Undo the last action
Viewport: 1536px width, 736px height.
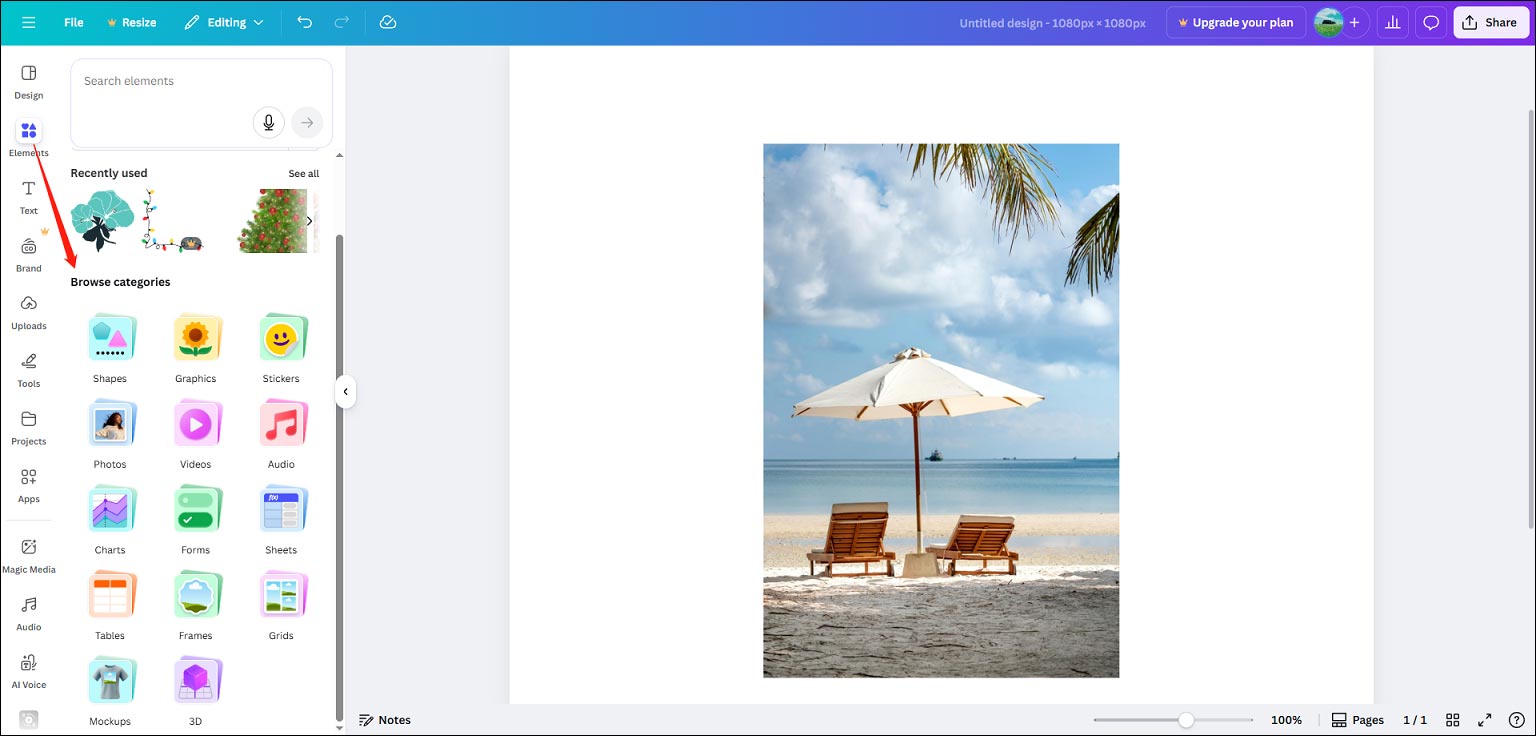(x=304, y=21)
